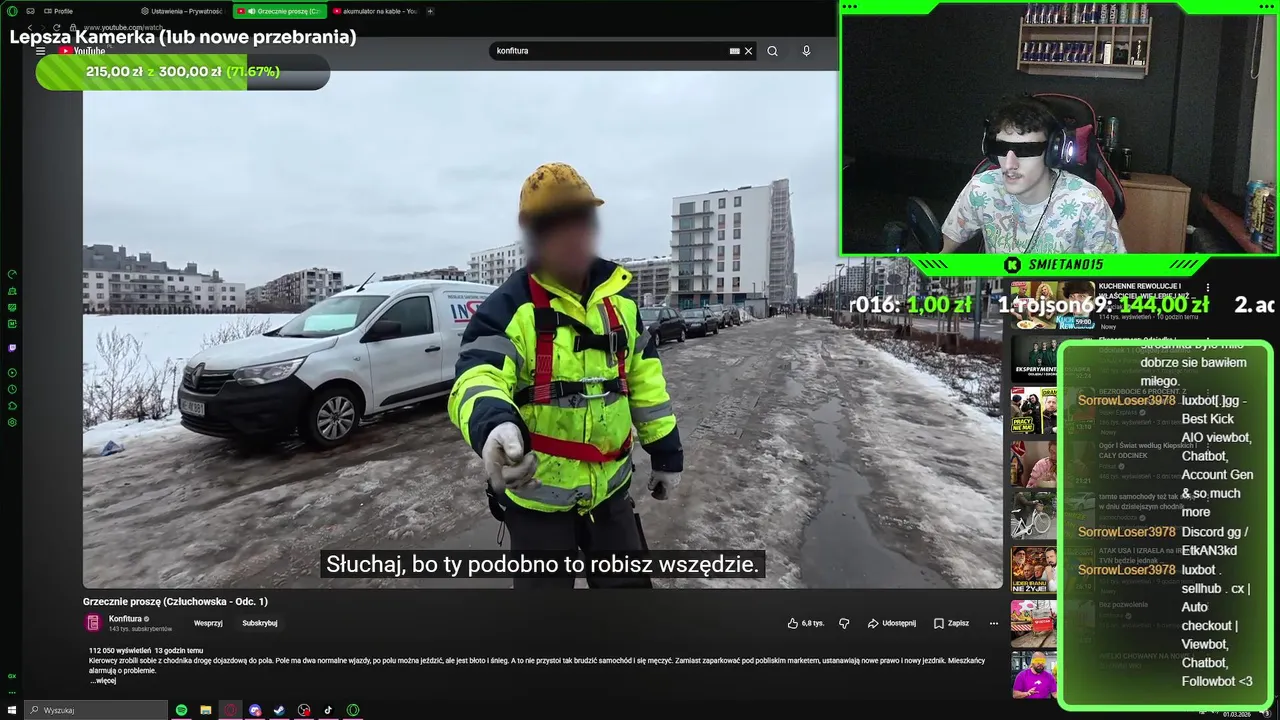Open Twitch panel in Opera sidebar

[x=12, y=348]
